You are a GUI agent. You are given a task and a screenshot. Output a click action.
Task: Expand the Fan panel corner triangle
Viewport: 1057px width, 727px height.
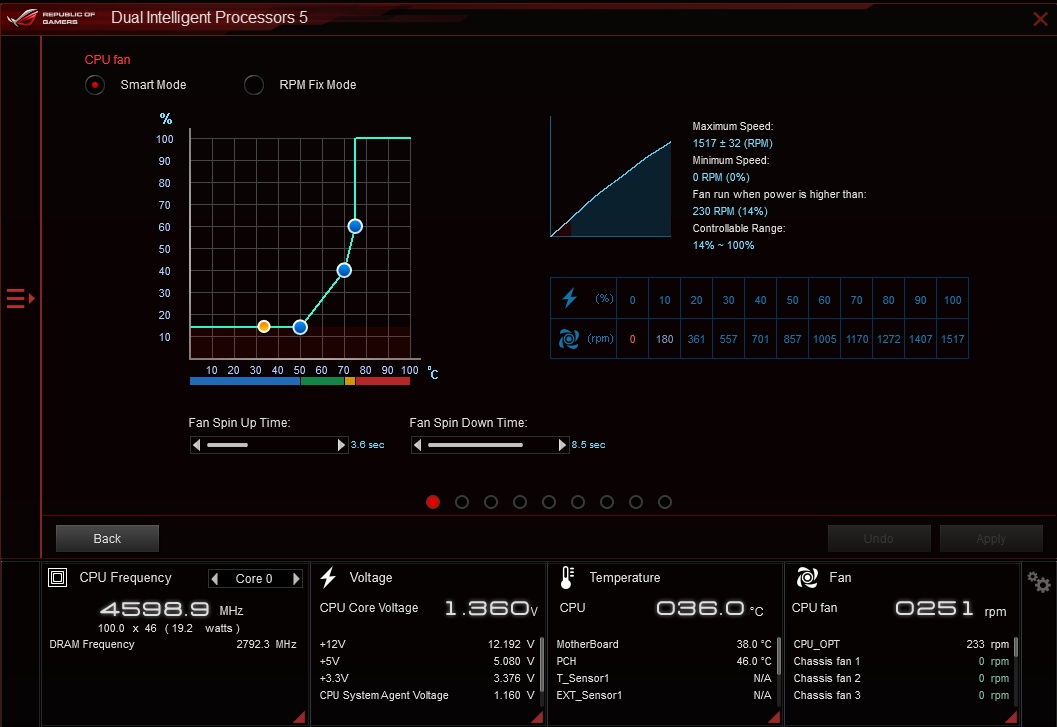1011,718
